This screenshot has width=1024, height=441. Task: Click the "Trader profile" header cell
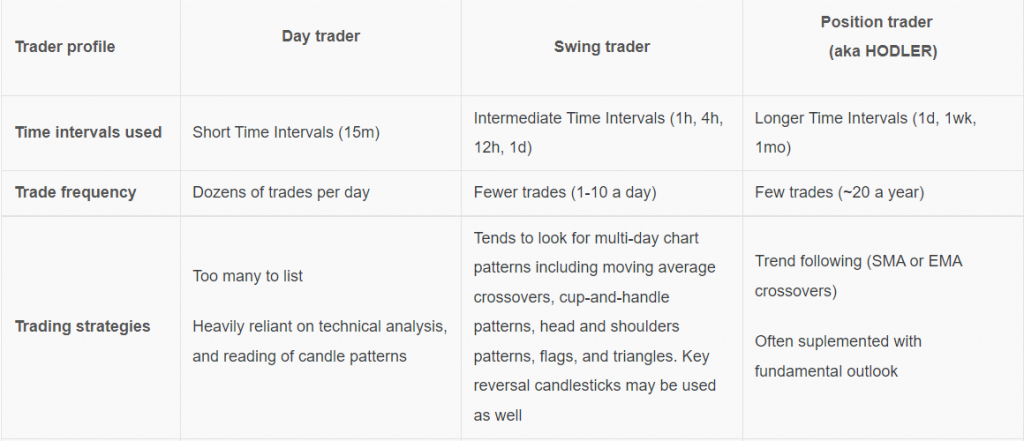click(x=65, y=47)
